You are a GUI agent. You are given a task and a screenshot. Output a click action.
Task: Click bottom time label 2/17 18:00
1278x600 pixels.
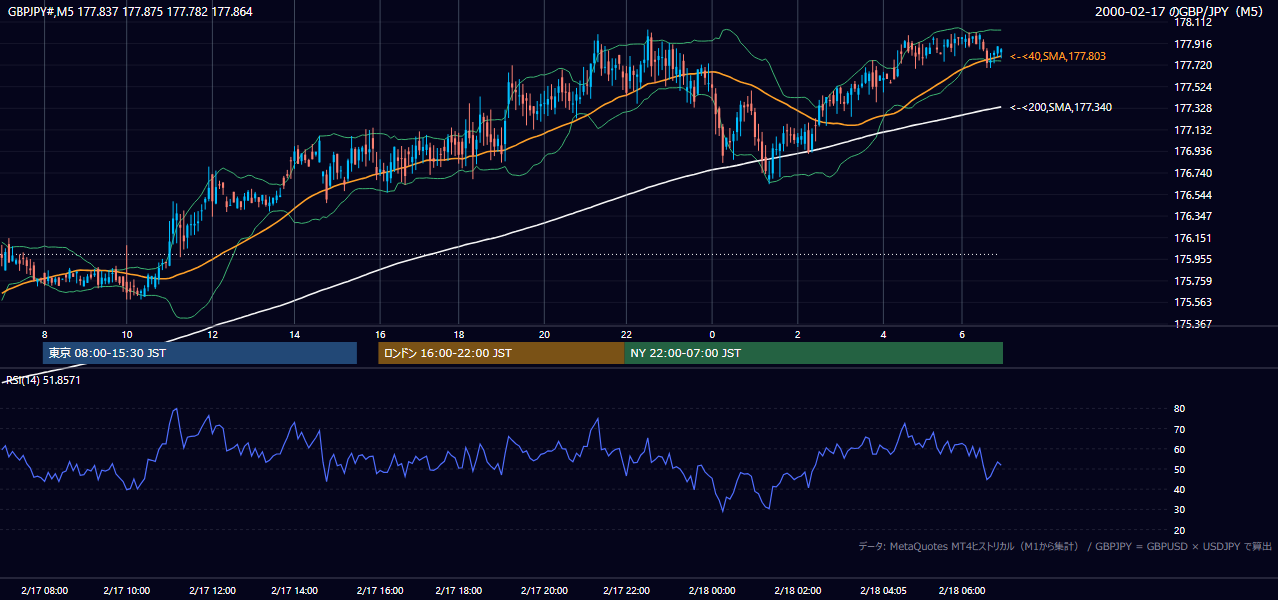pos(458,591)
